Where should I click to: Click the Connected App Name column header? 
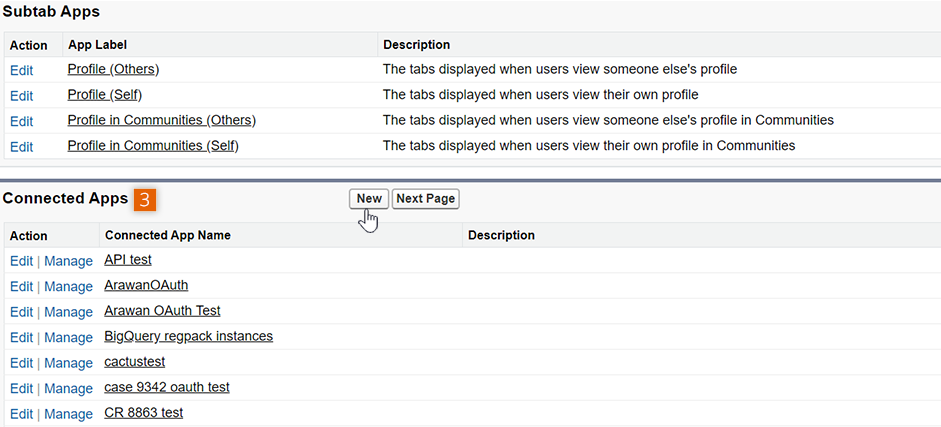coord(167,236)
